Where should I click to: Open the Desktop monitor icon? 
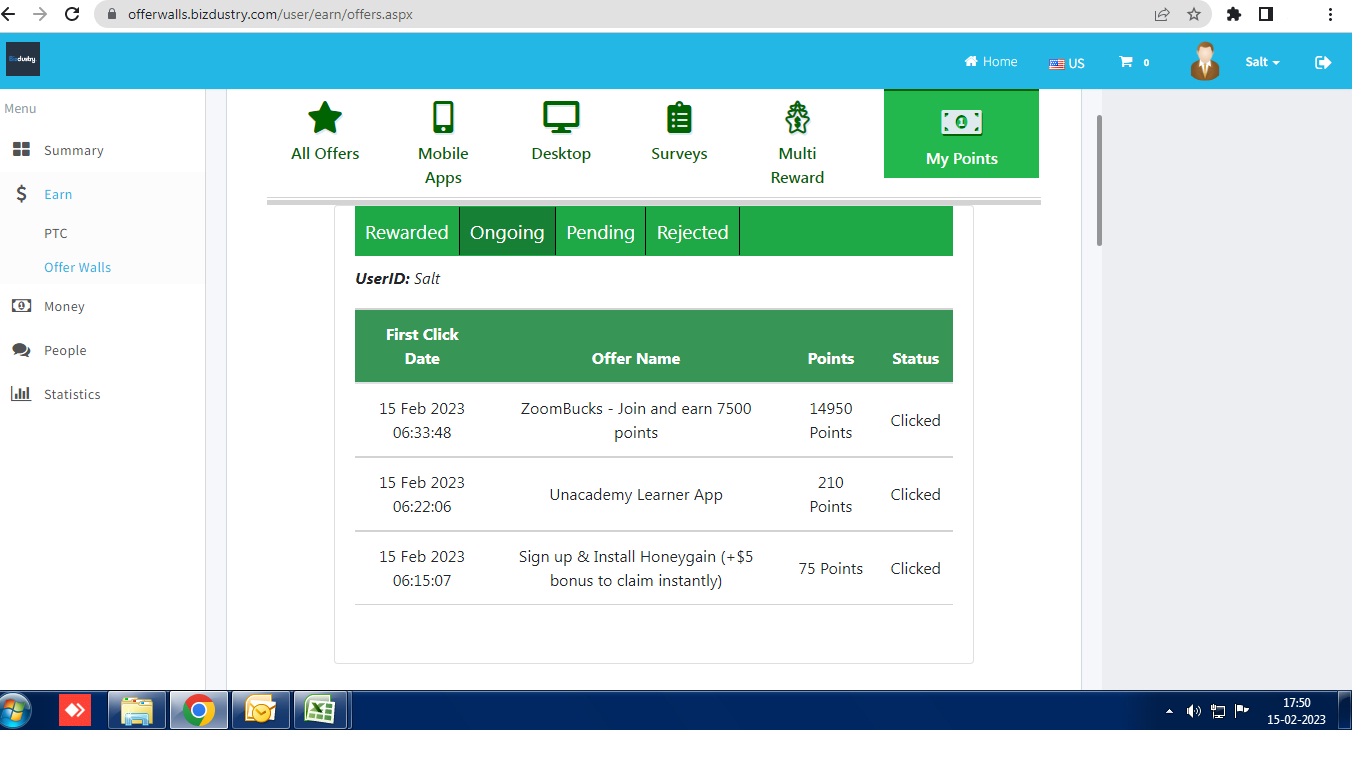coord(561,118)
